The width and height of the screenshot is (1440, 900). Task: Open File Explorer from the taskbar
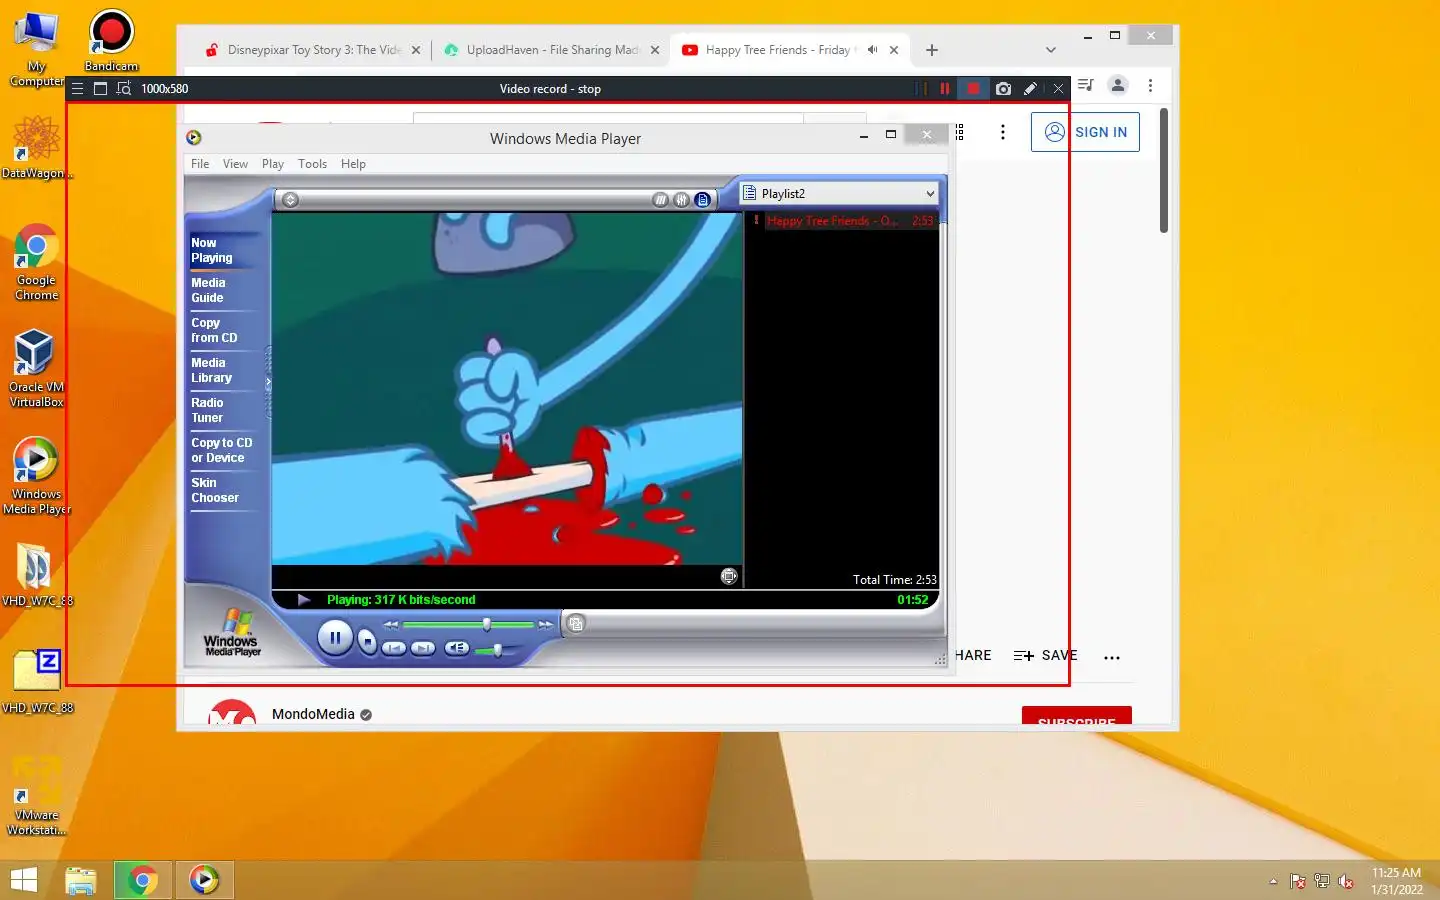(81, 880)
